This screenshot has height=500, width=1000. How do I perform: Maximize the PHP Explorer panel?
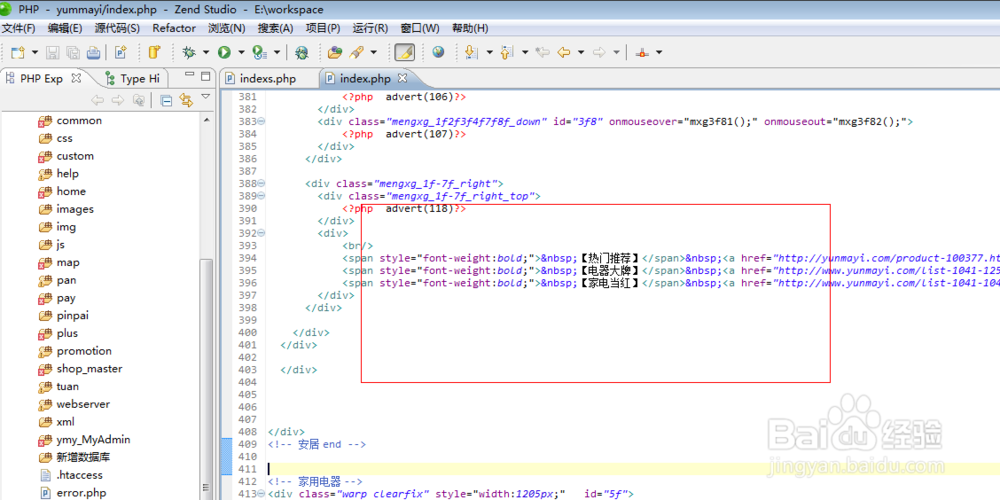click(205, 76)
